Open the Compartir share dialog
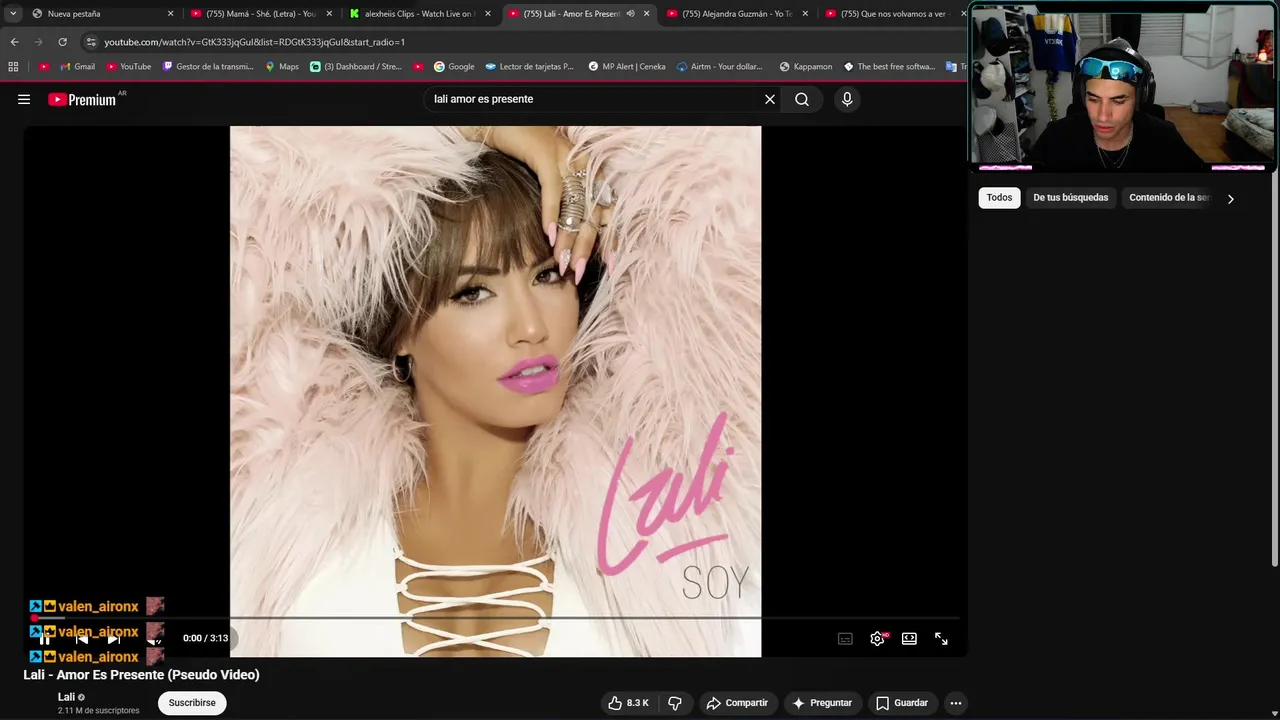This screenshot has height=720, width=1280. [x=737, y=703]
